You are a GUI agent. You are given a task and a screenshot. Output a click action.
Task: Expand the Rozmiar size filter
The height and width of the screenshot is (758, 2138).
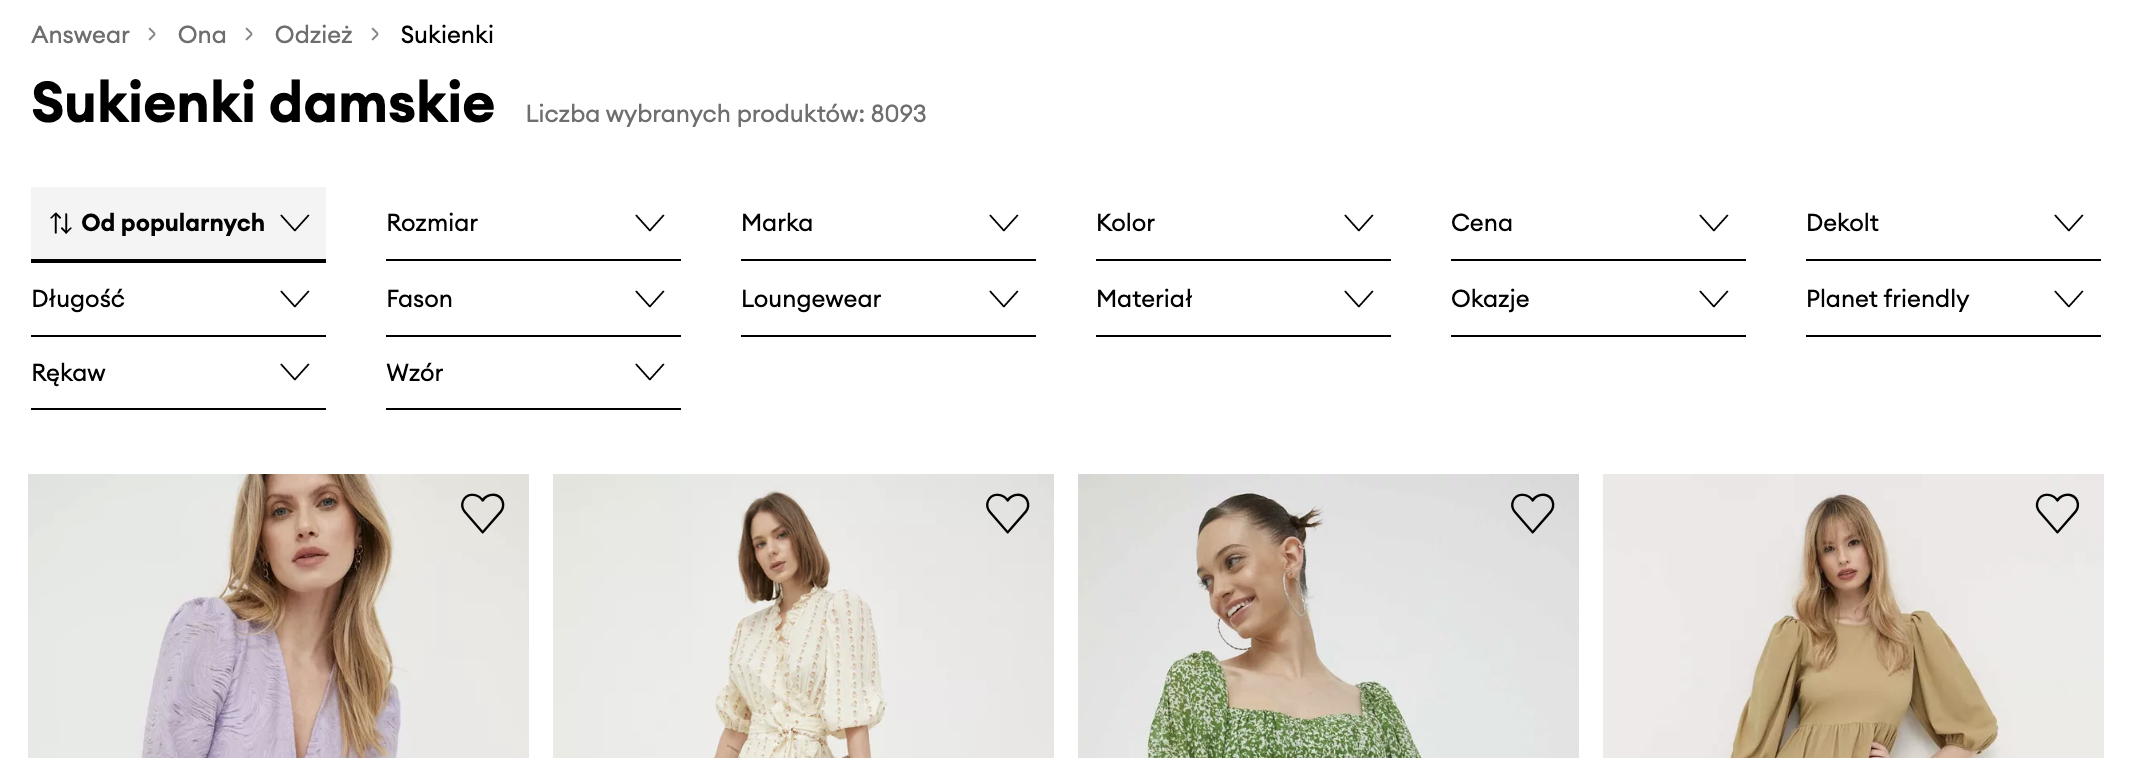533,223
